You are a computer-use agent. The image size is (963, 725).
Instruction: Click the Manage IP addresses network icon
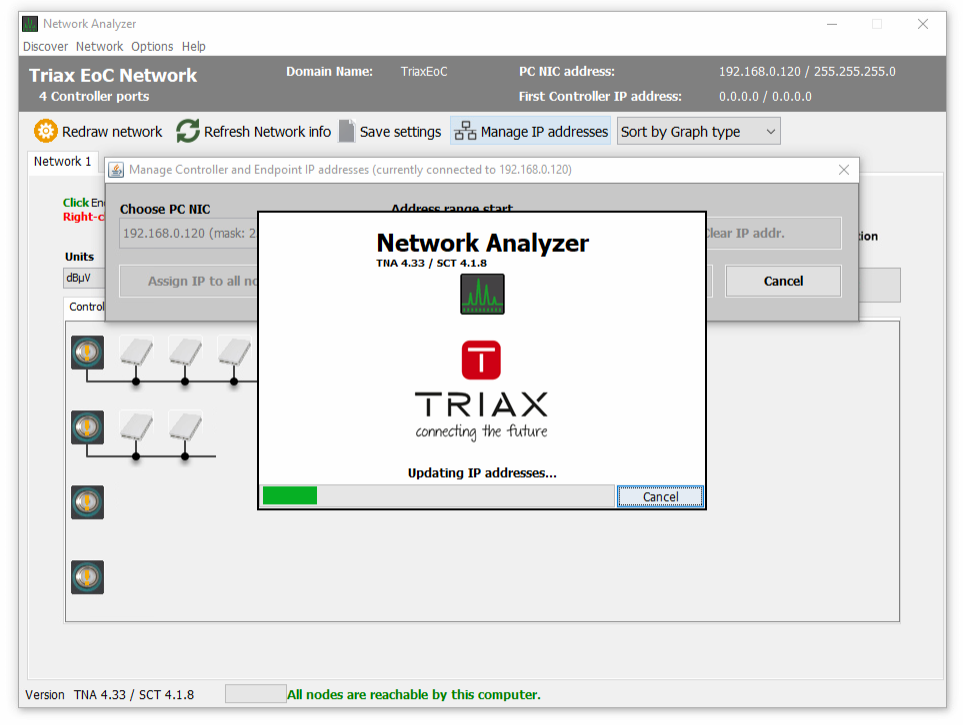pyautogui.click(x=465, y=131)
